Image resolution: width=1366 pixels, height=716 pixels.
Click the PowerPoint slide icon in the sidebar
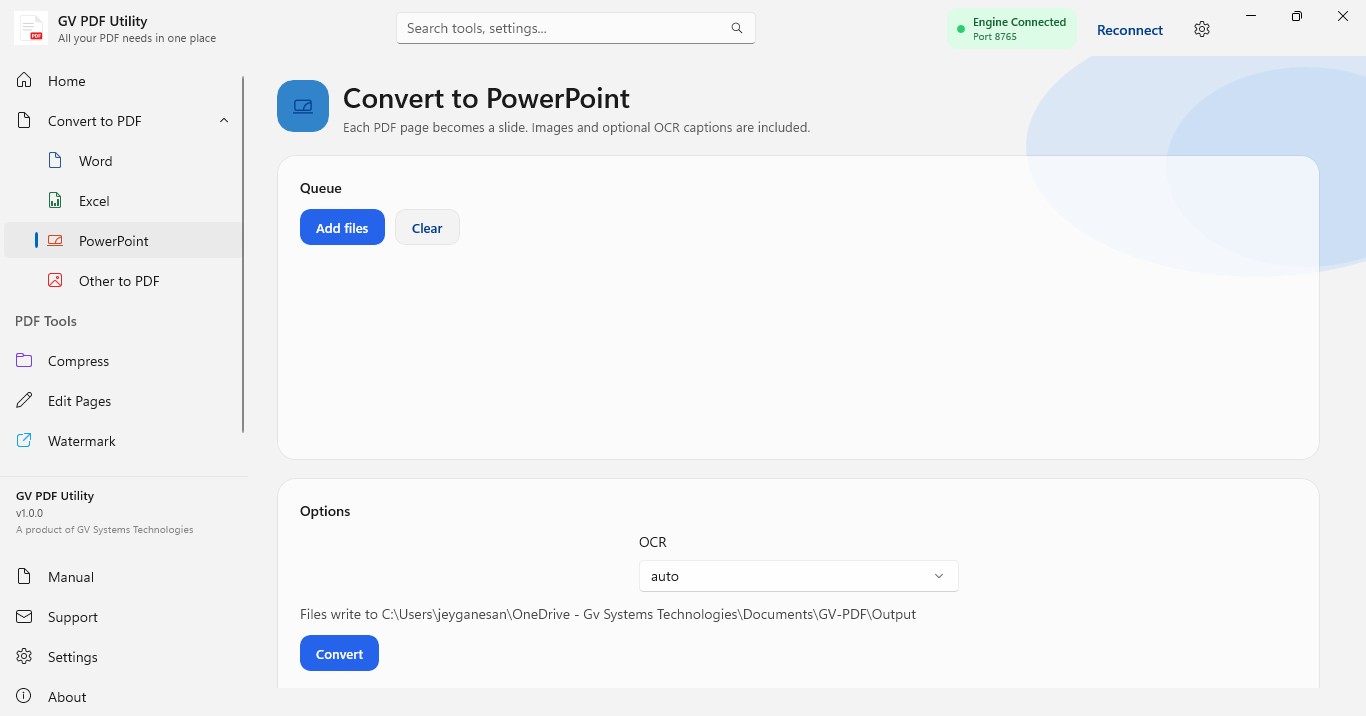click(56, 241)
